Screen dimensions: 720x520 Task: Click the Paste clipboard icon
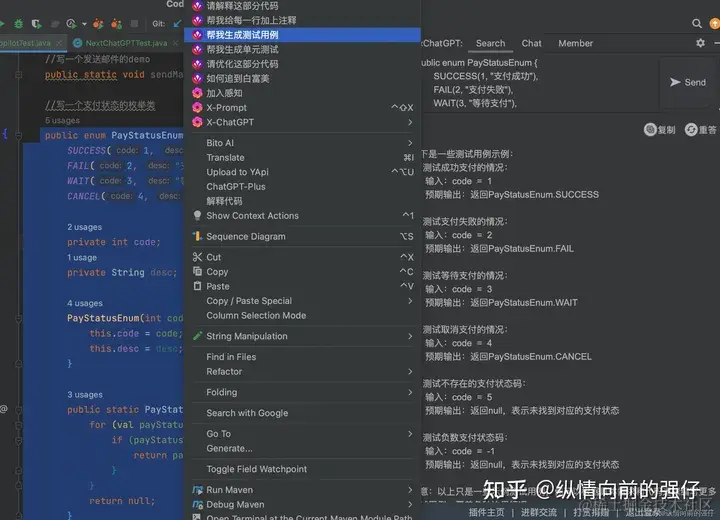pos(197,286)
